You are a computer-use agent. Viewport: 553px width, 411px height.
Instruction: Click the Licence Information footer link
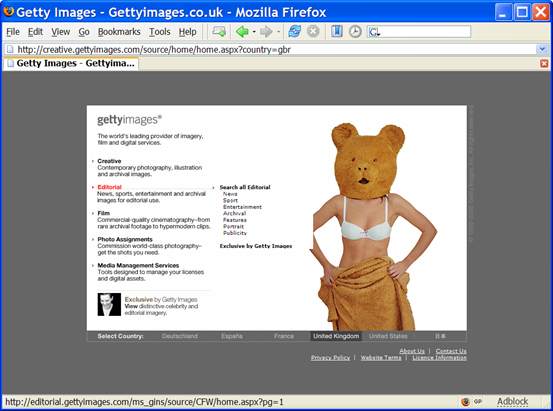click(439, 357)
